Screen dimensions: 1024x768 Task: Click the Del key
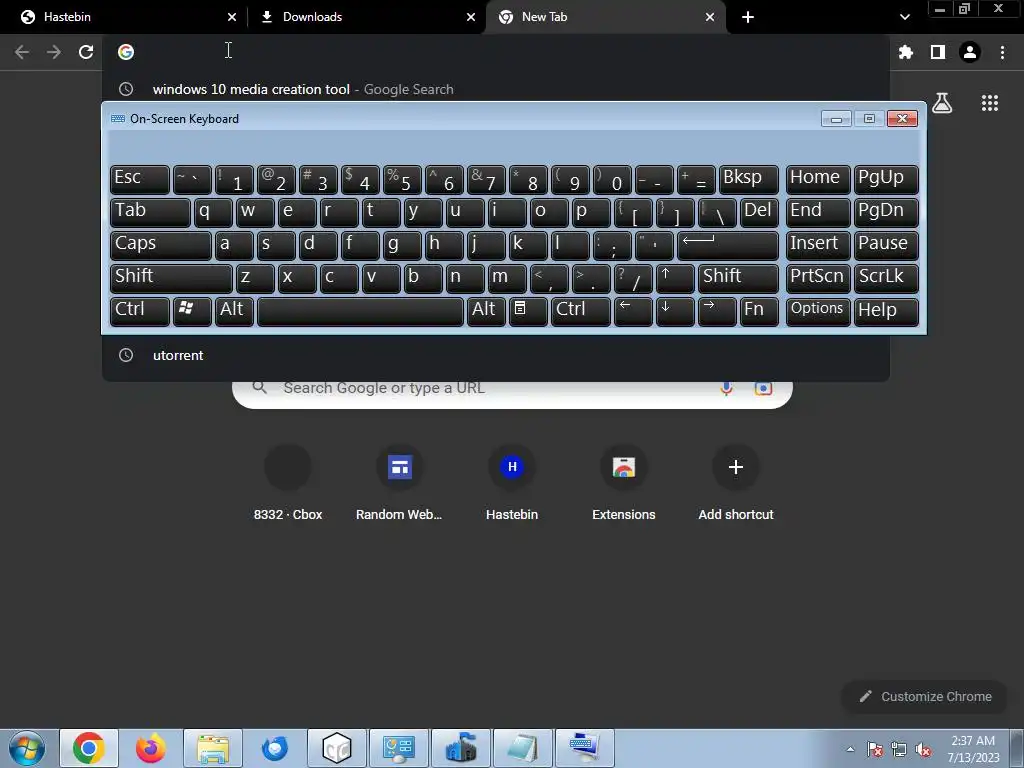(x=759, y=212)
